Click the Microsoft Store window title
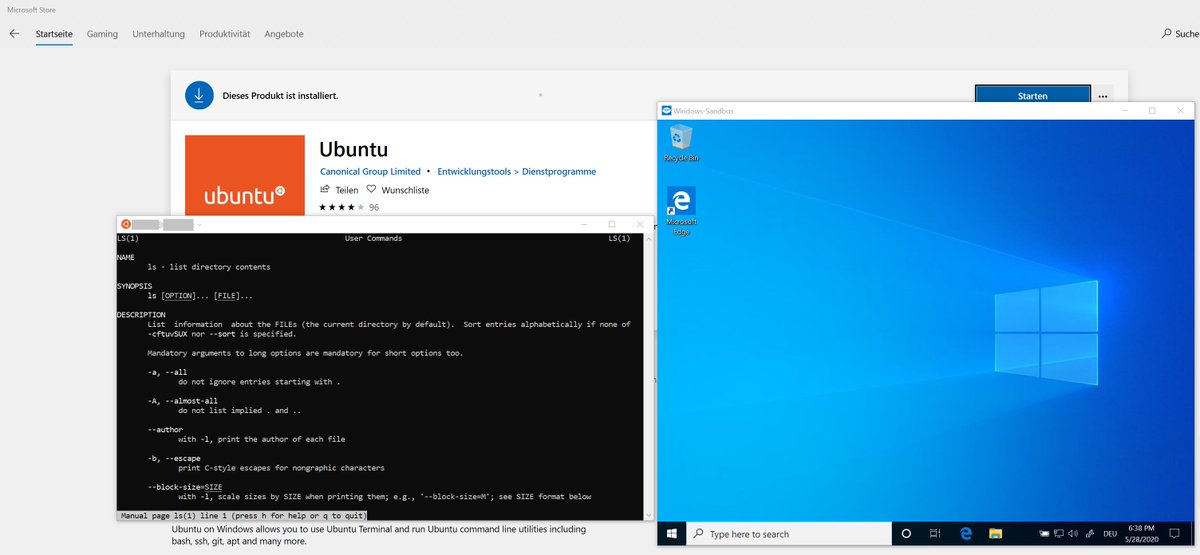Screen dimensions: 1200x555 coord(31,9)
